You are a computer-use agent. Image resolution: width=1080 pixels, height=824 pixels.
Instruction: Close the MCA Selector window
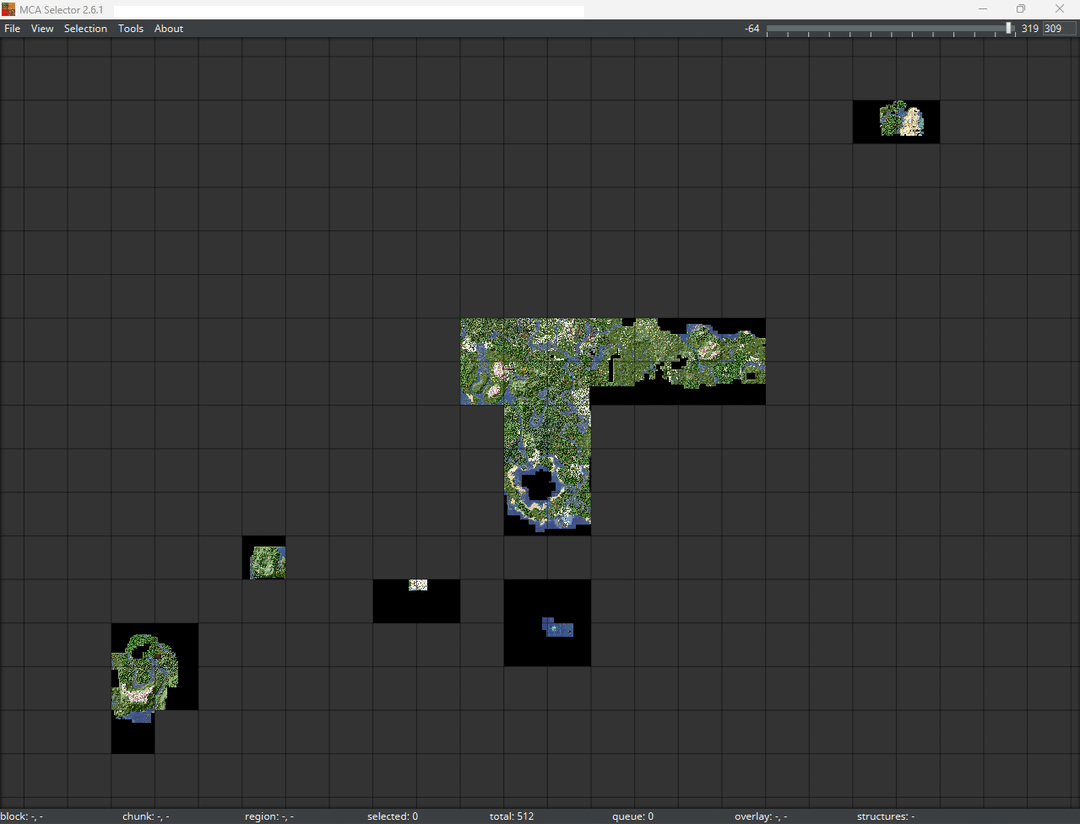click(1060, 9)
